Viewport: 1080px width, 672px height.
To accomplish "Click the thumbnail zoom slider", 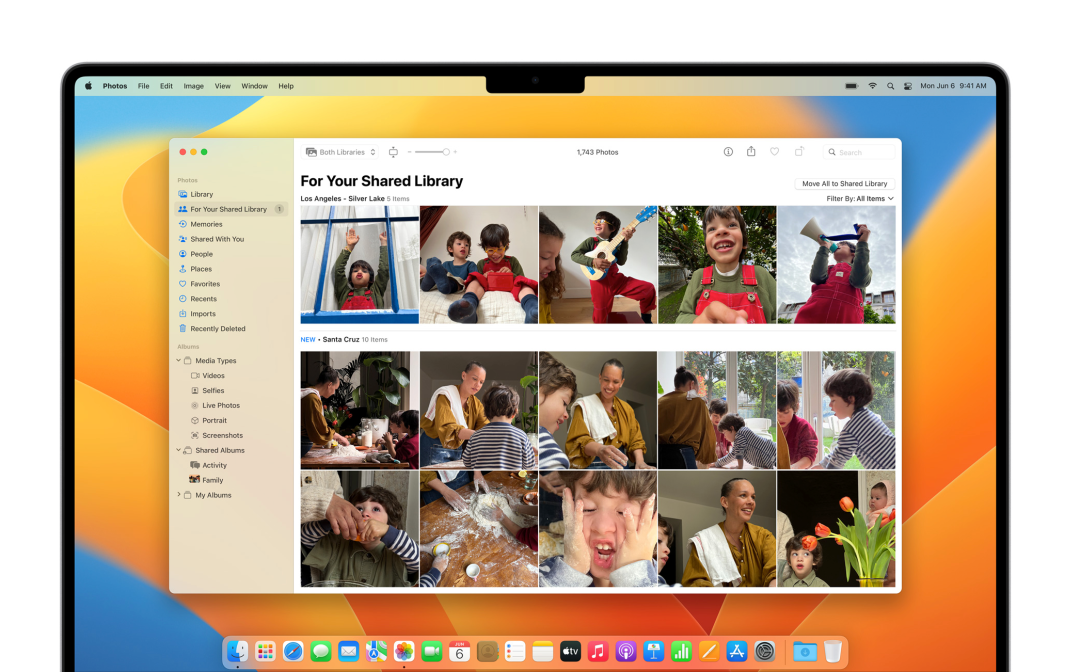I will pyautogui.click(x=432, y=152).
